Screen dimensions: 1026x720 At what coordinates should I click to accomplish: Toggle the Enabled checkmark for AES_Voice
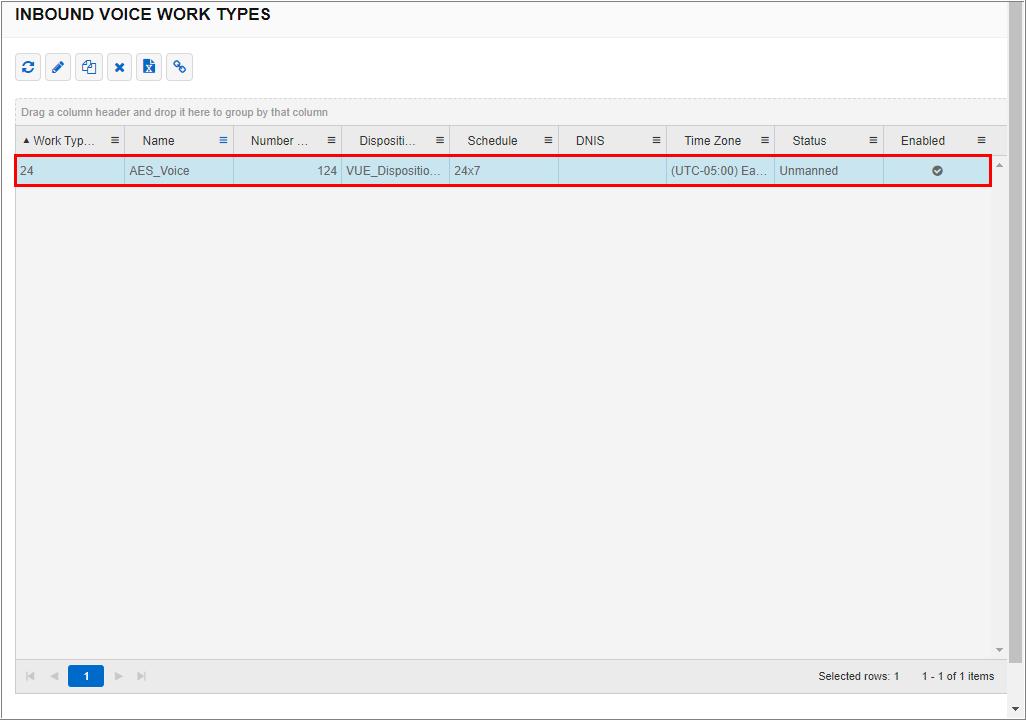pyautogui.click(x=936, y=170)
